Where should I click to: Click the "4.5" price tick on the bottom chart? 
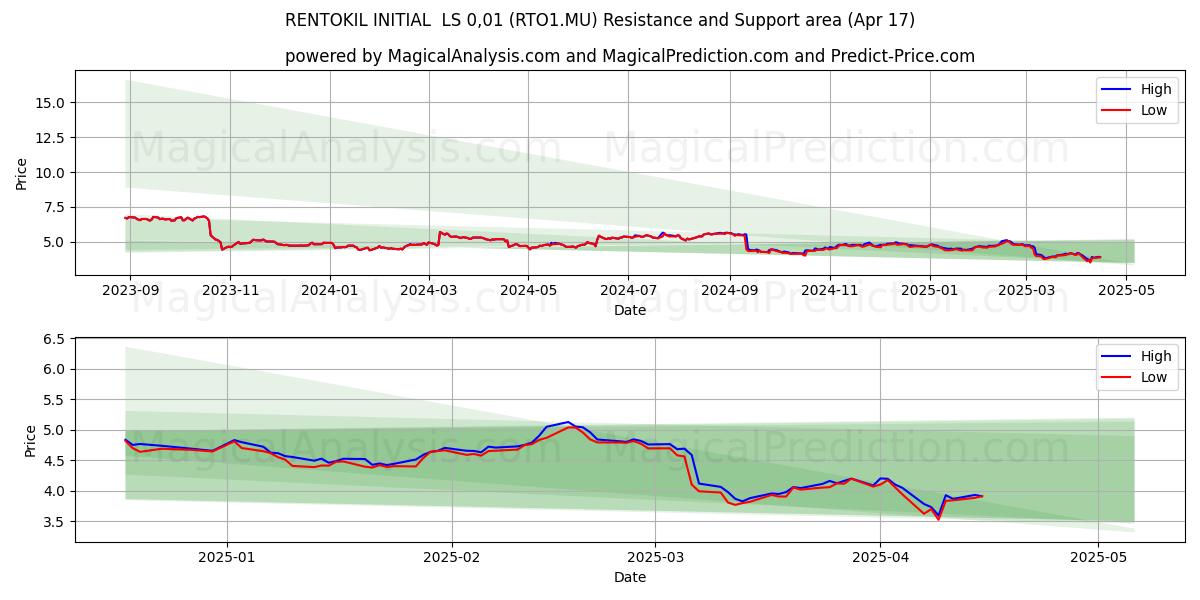click(x=55, y=461)
